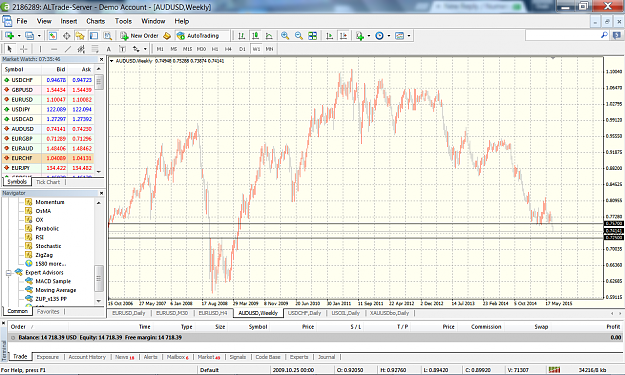Click the Market Watch vertical scrollbar
This screenshot has height=375, width=625.
pos(99,120)
